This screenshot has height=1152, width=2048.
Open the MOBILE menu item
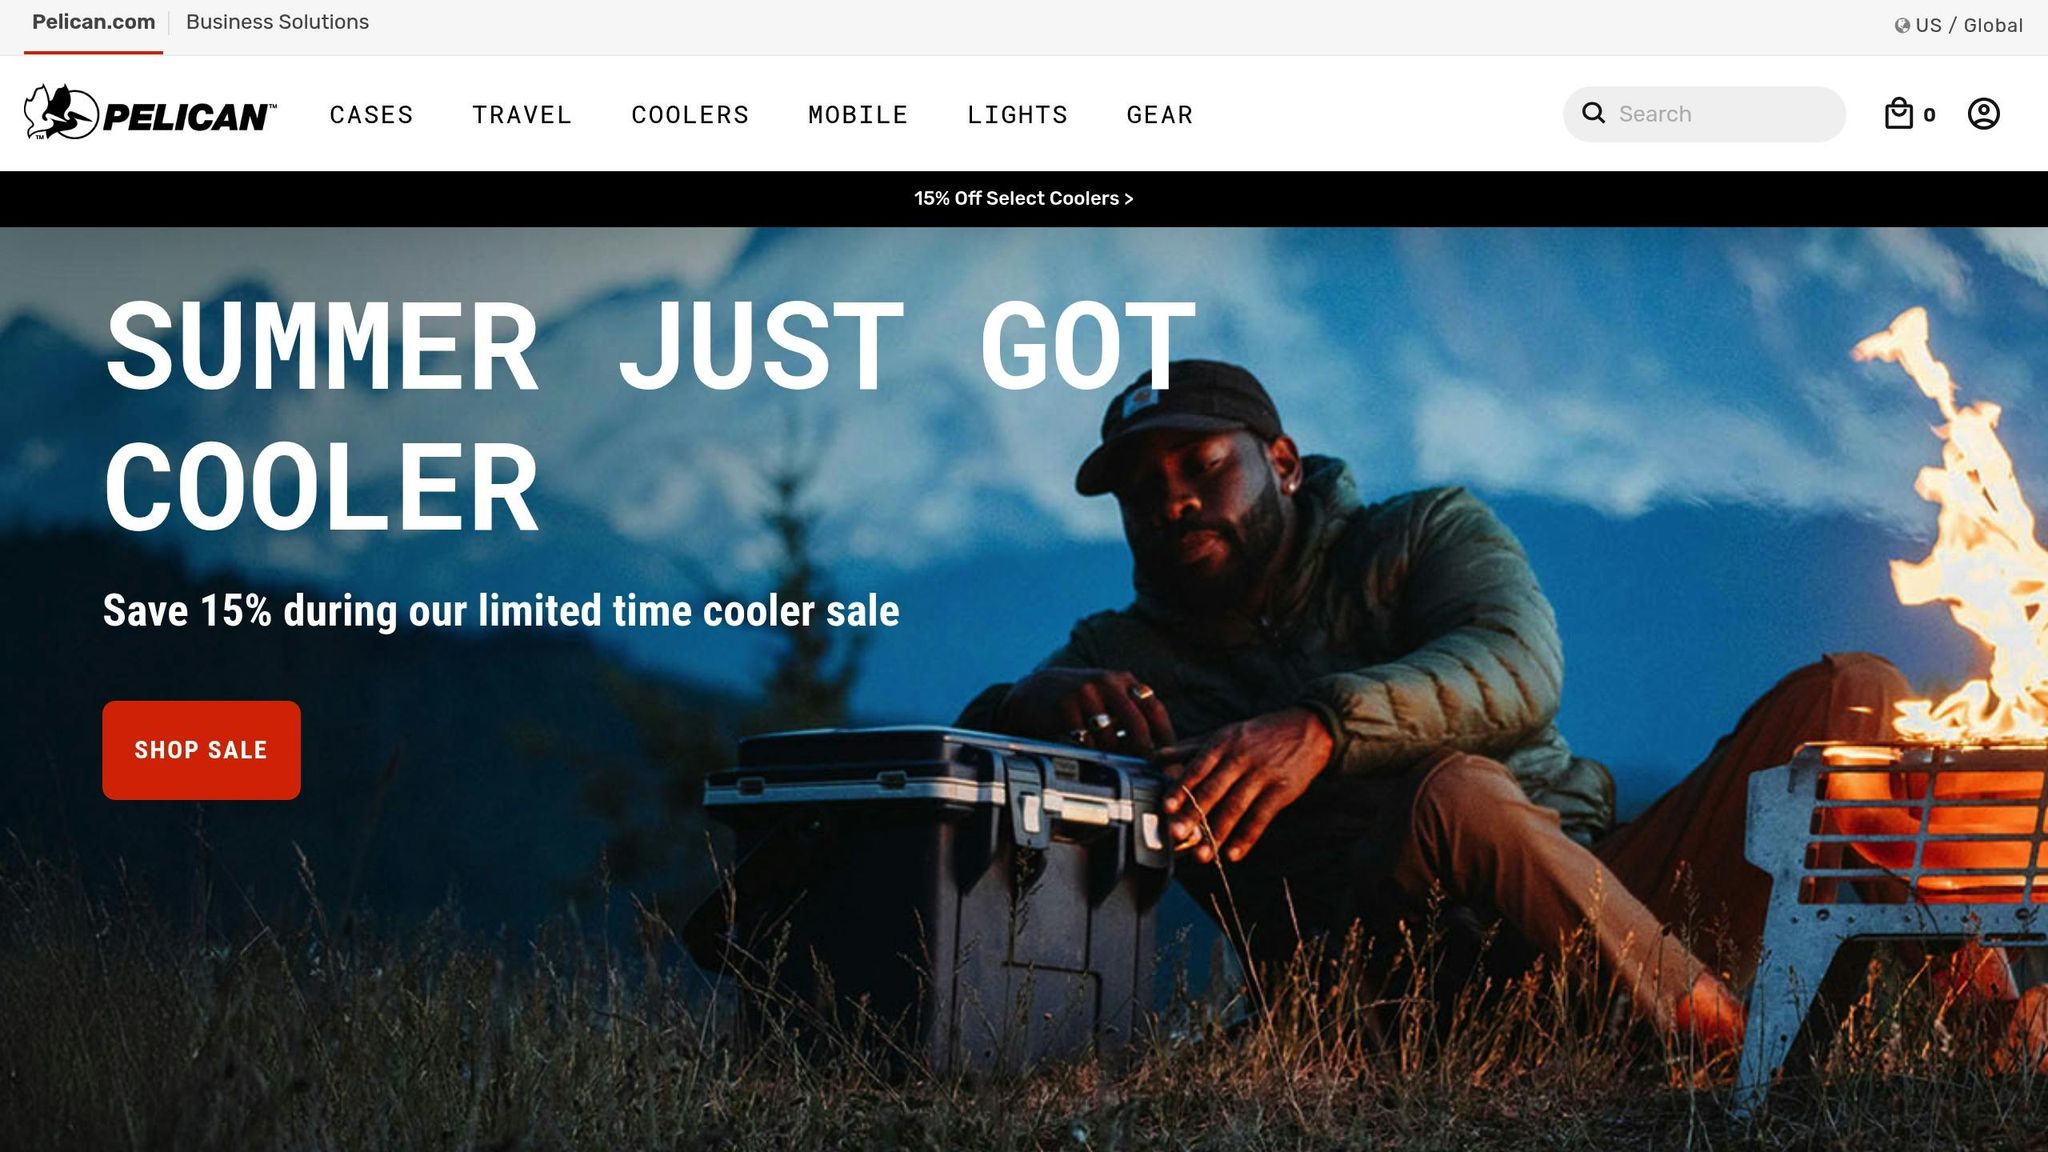click(x=858, y=115)
